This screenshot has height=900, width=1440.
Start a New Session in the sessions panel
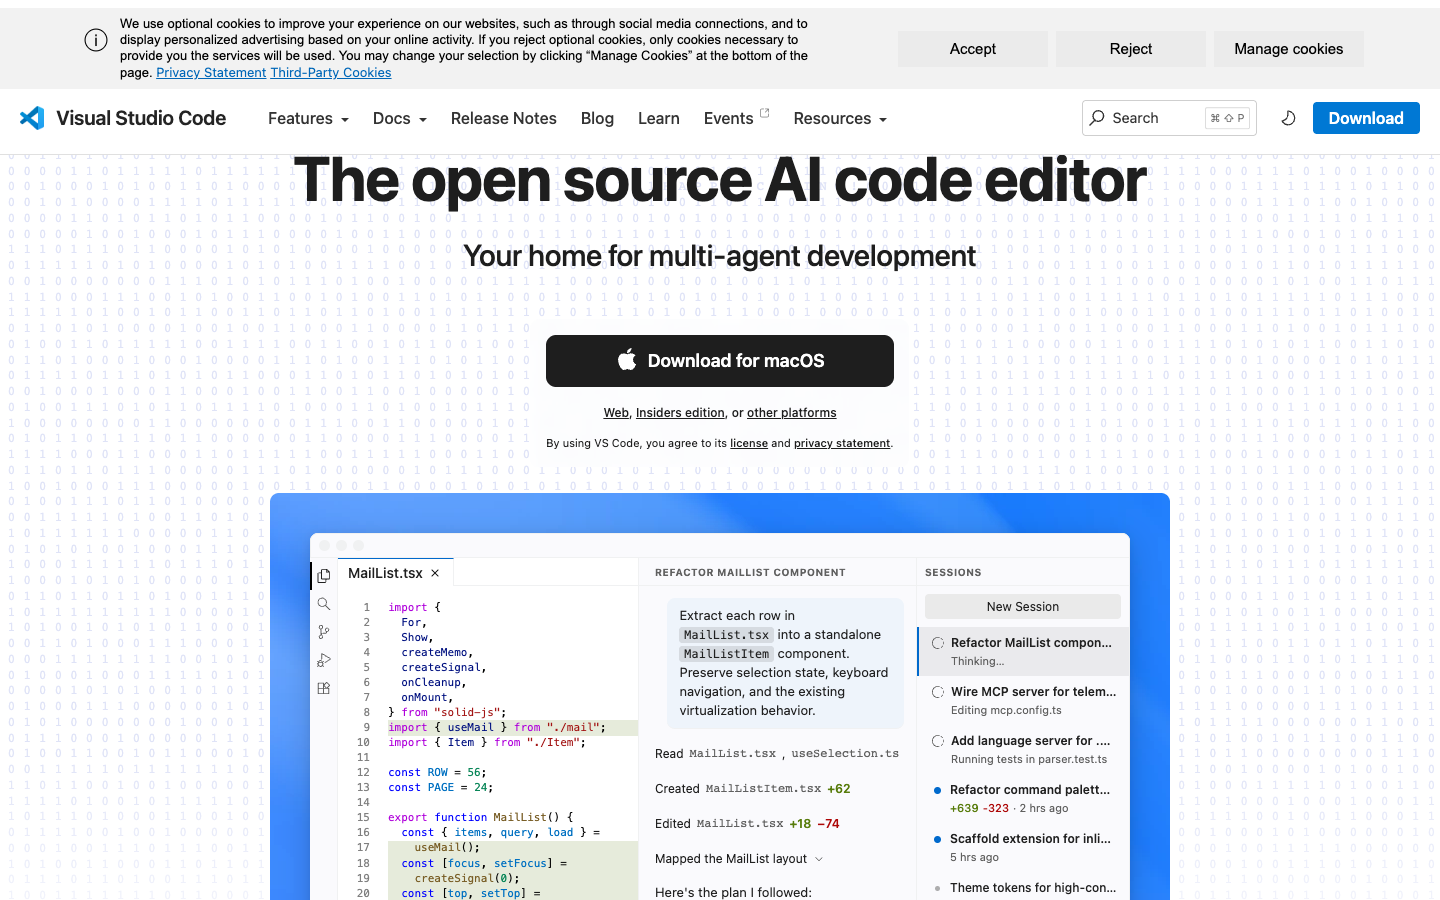pyautogui.click(x=1023, y=607)
